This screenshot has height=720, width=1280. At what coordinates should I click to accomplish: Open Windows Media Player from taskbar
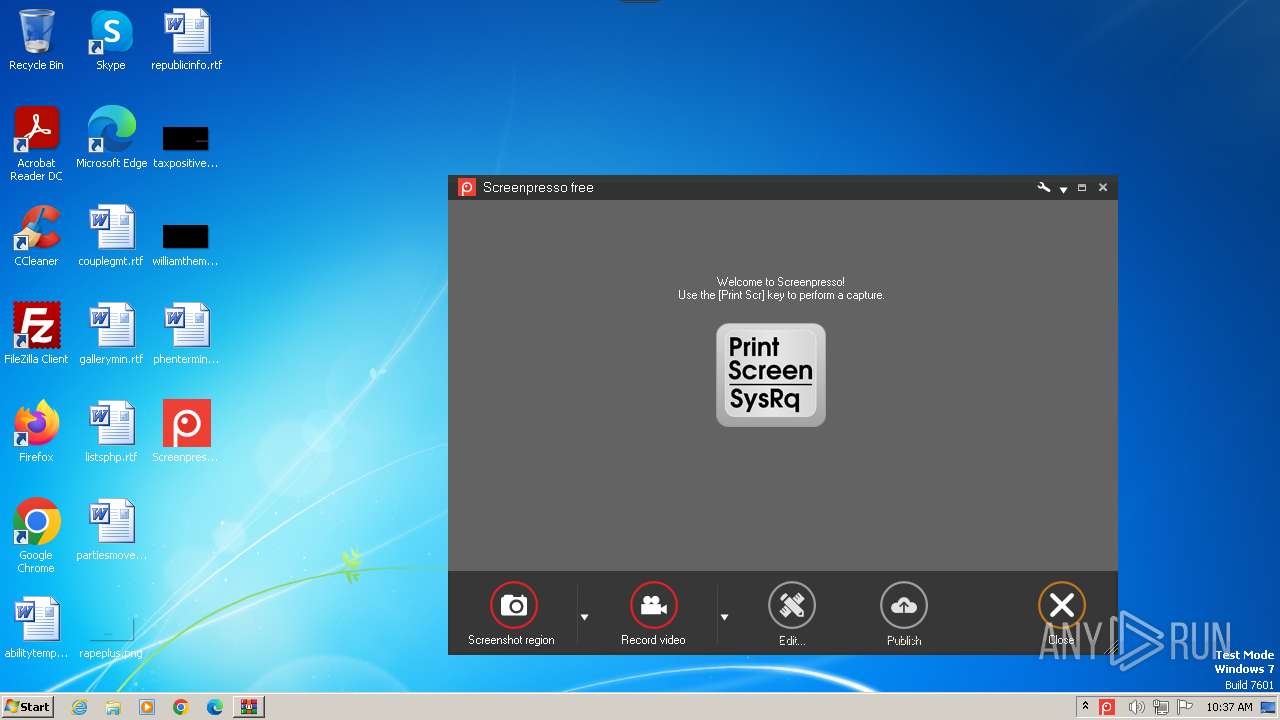pos(147,707)
